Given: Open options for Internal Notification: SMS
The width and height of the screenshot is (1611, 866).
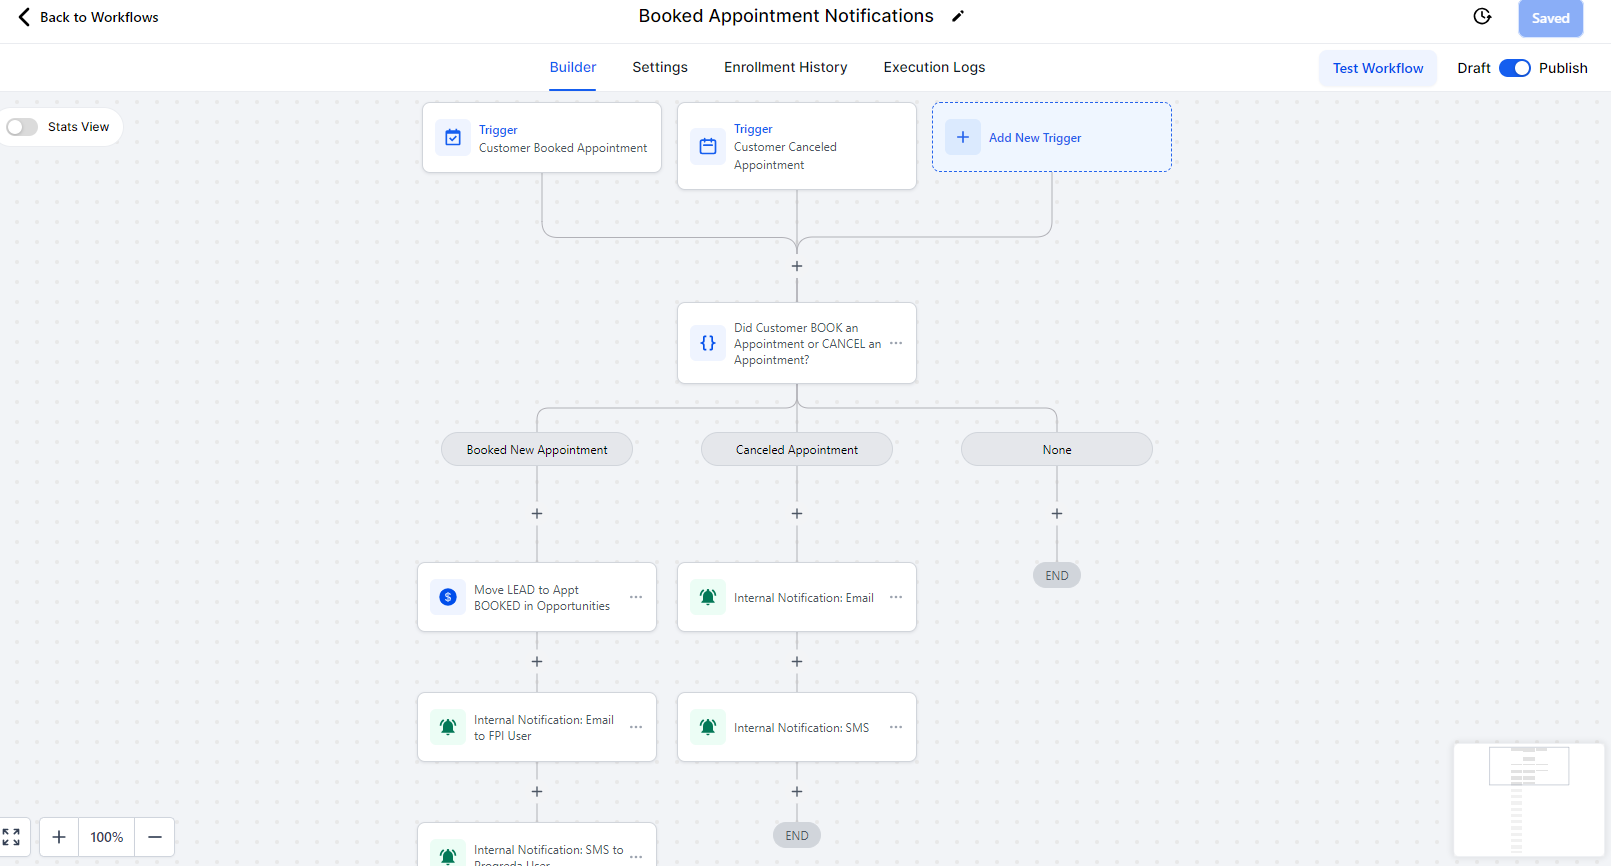Looking at the screenshot, I should coord(896,727).
